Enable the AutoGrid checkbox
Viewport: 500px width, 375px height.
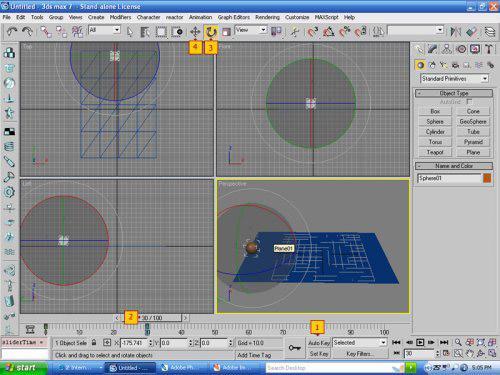pos(469,101)
